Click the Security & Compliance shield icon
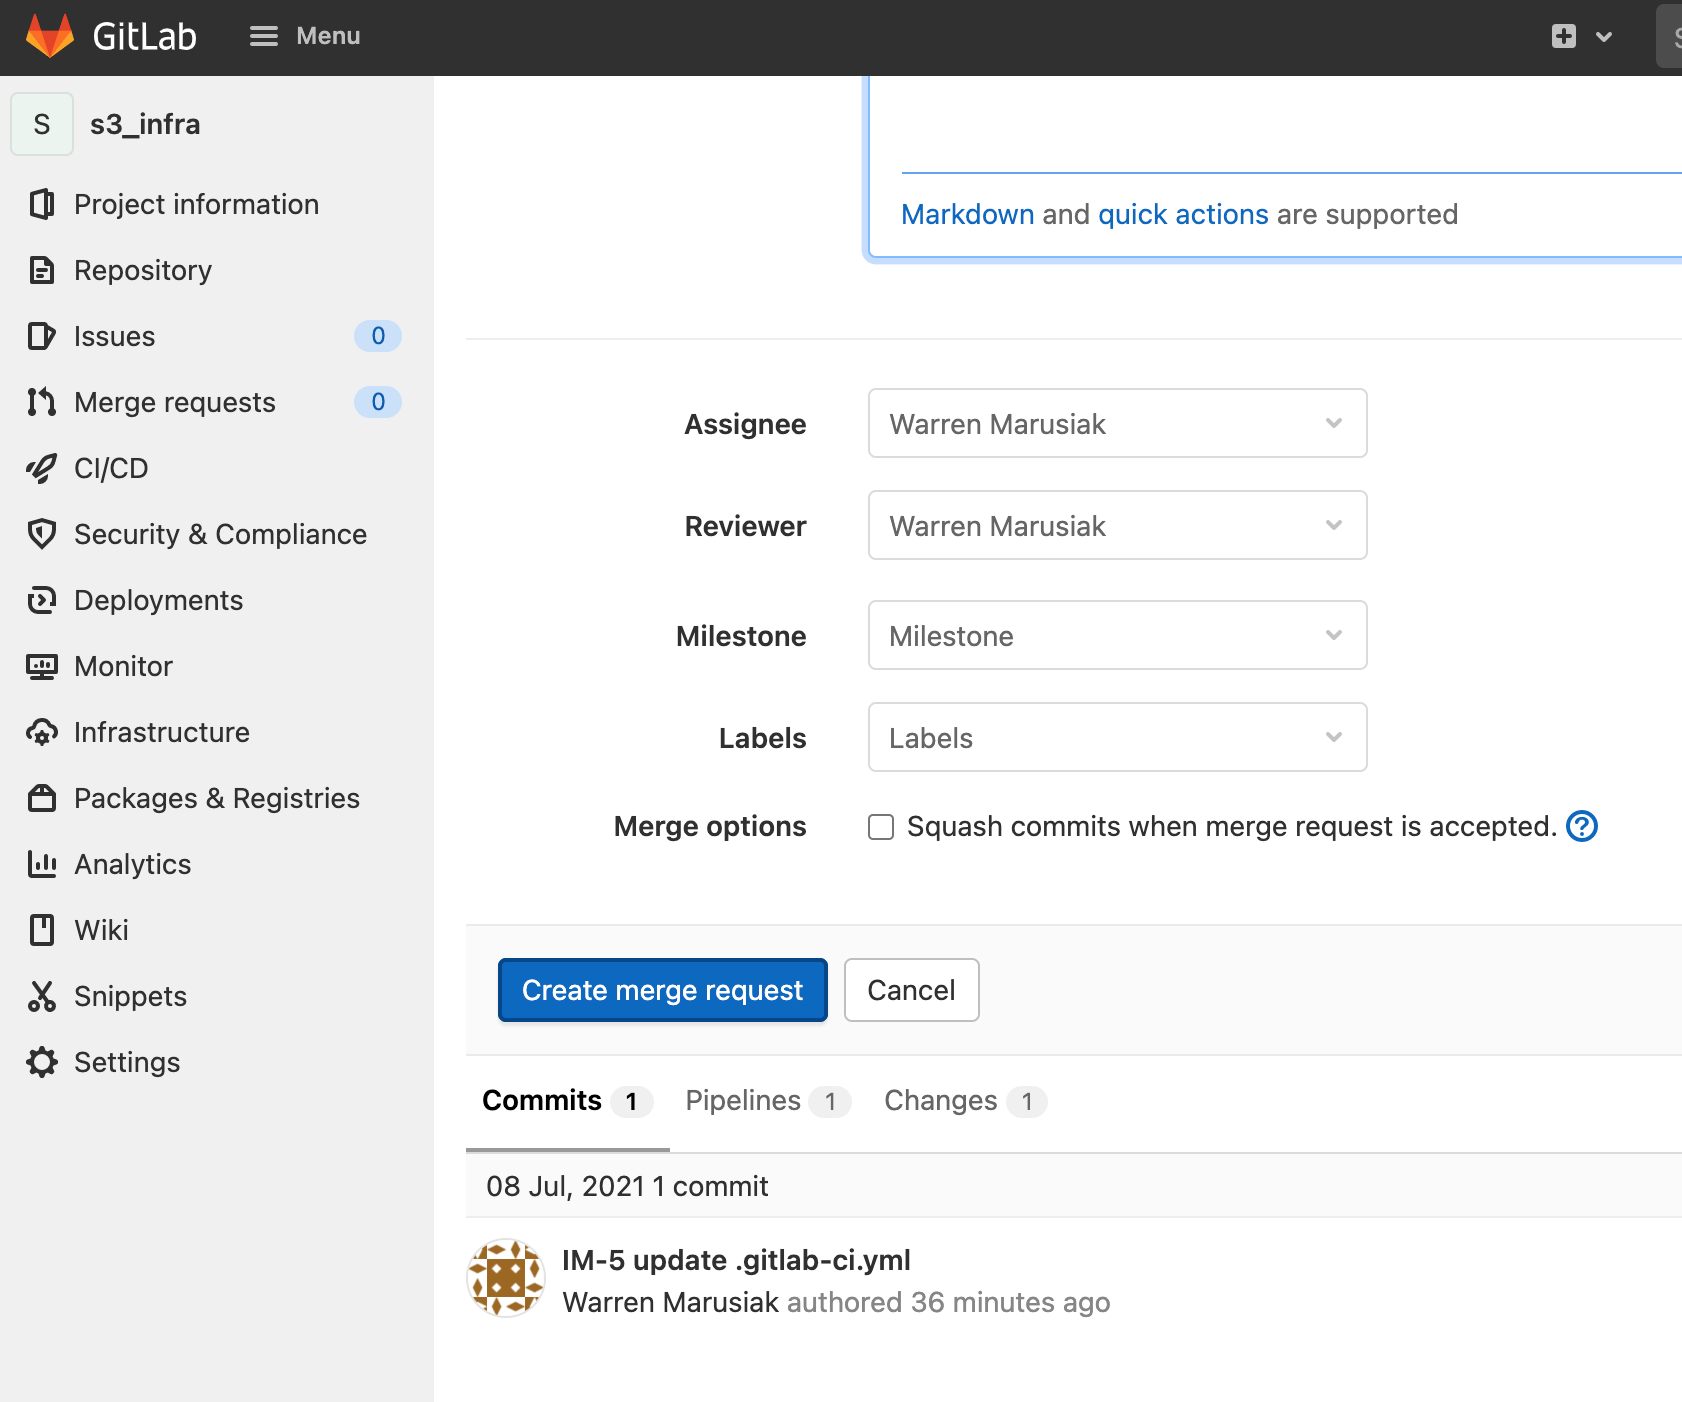The image size is (1682, 1402). (x=41, y=534)
